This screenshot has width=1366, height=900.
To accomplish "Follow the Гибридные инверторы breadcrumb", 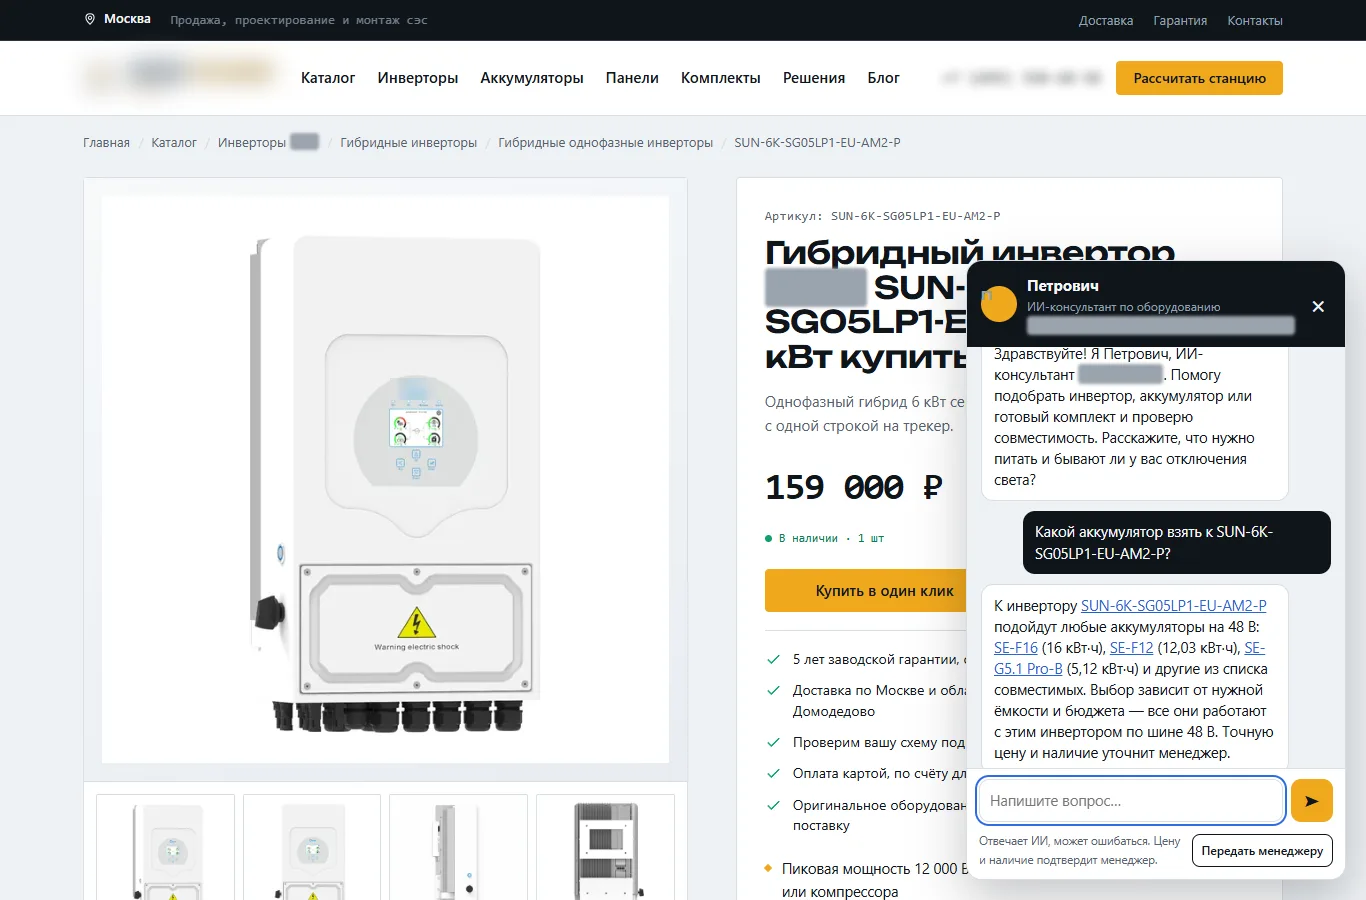I will [408, 143].
